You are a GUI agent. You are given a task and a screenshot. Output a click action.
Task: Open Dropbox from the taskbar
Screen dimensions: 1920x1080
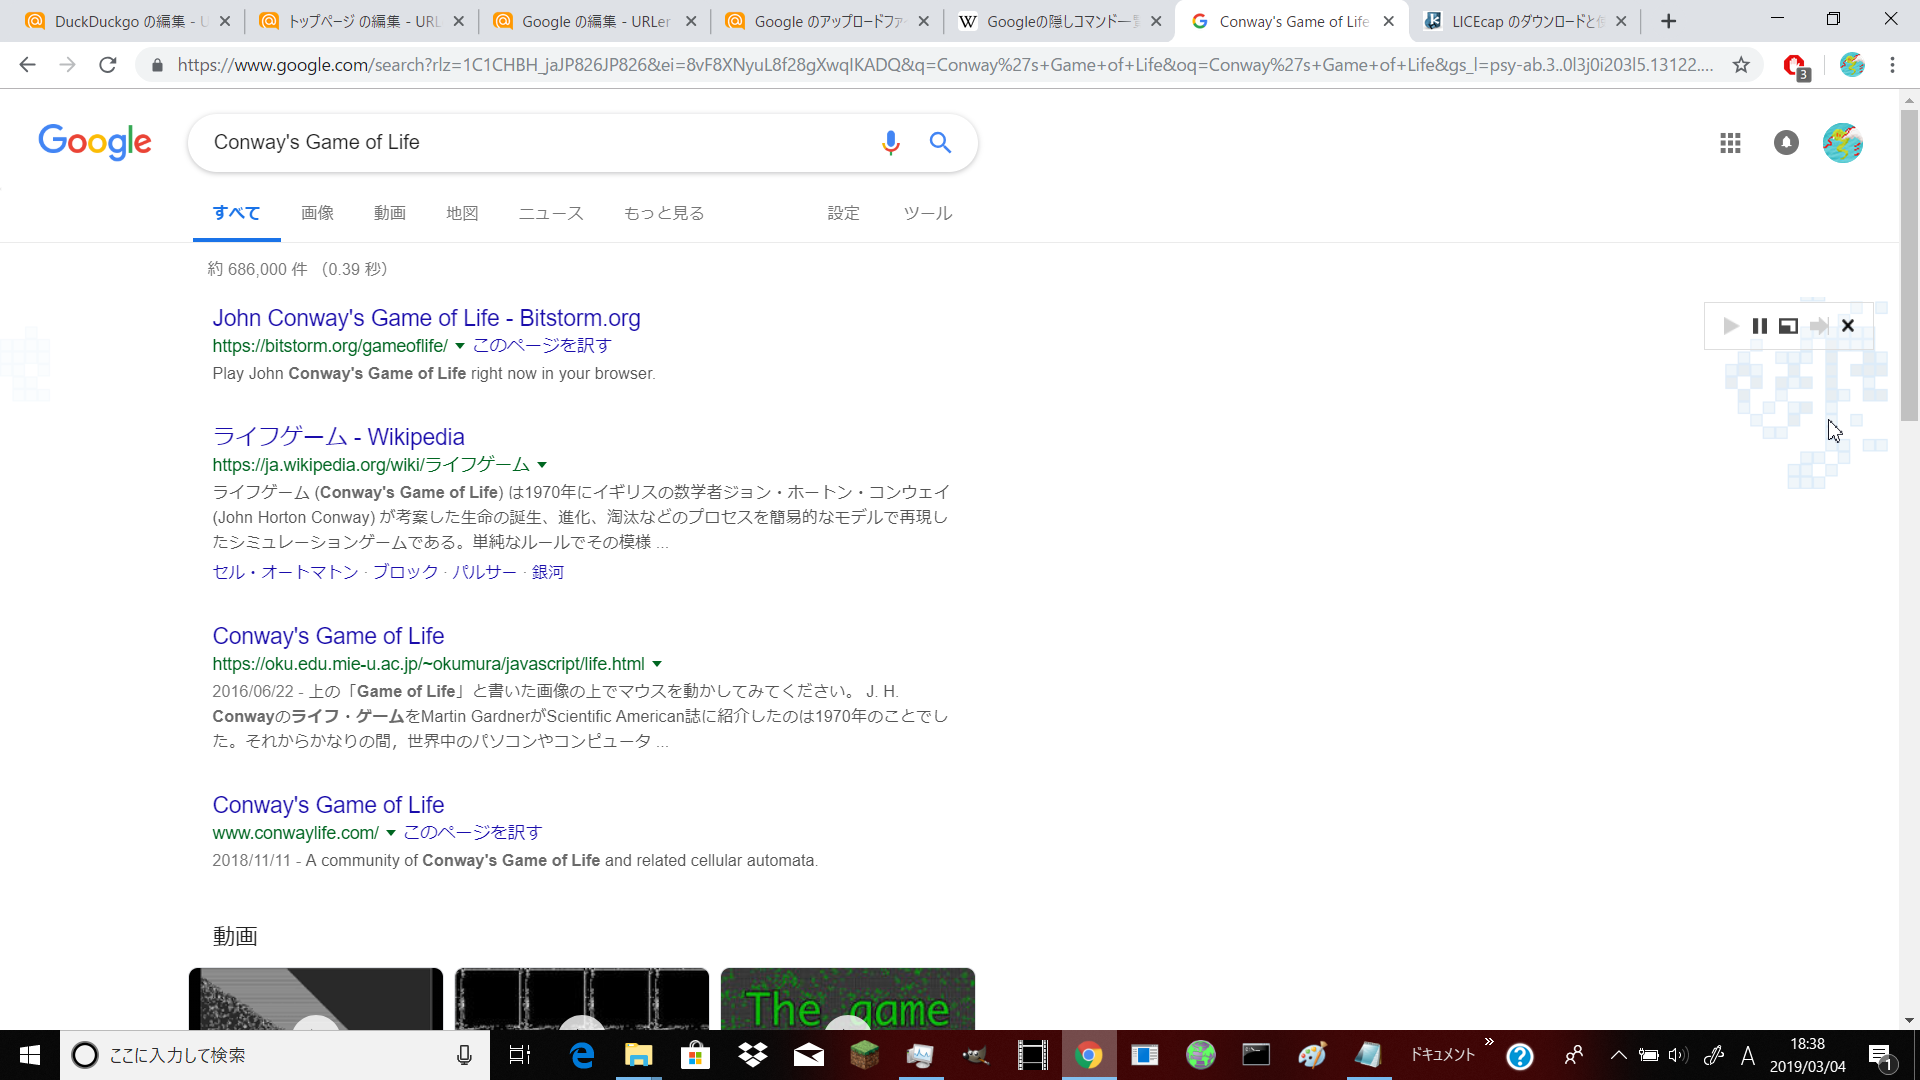pyautogui.click(x=752, y=1055)
